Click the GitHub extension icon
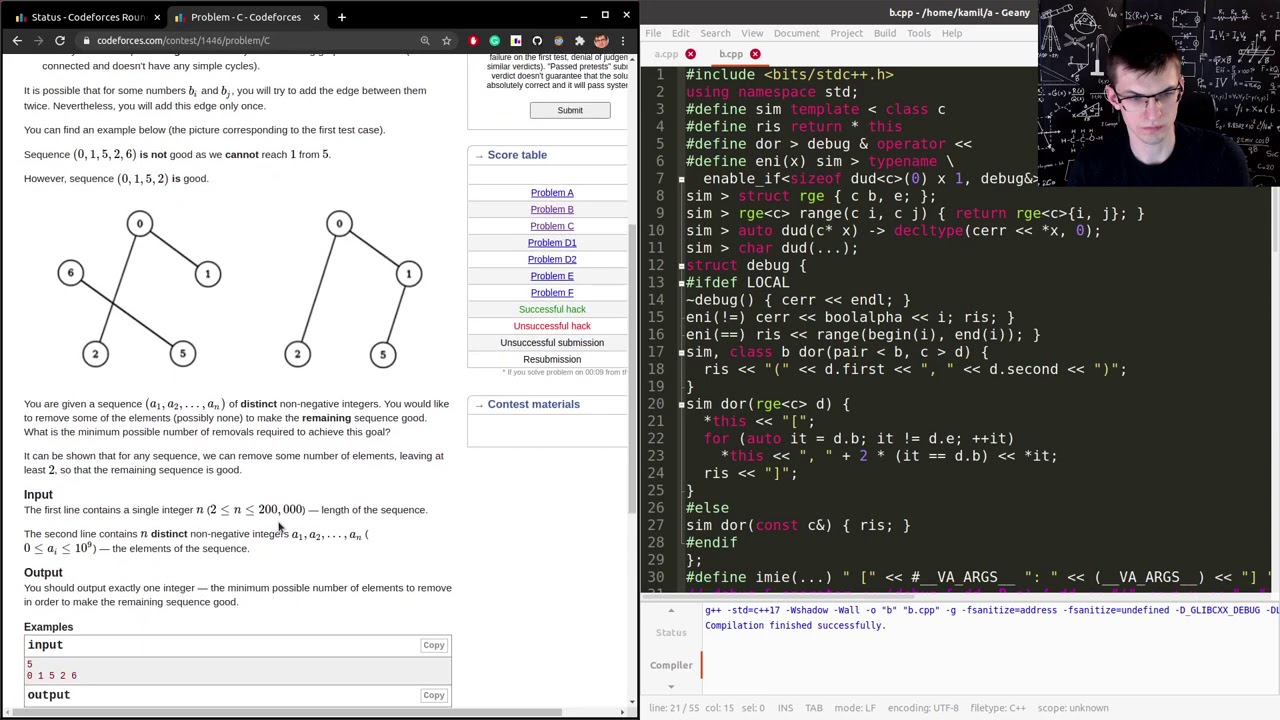The width and height of the screenshot is (1280, 720). [537, 41]
